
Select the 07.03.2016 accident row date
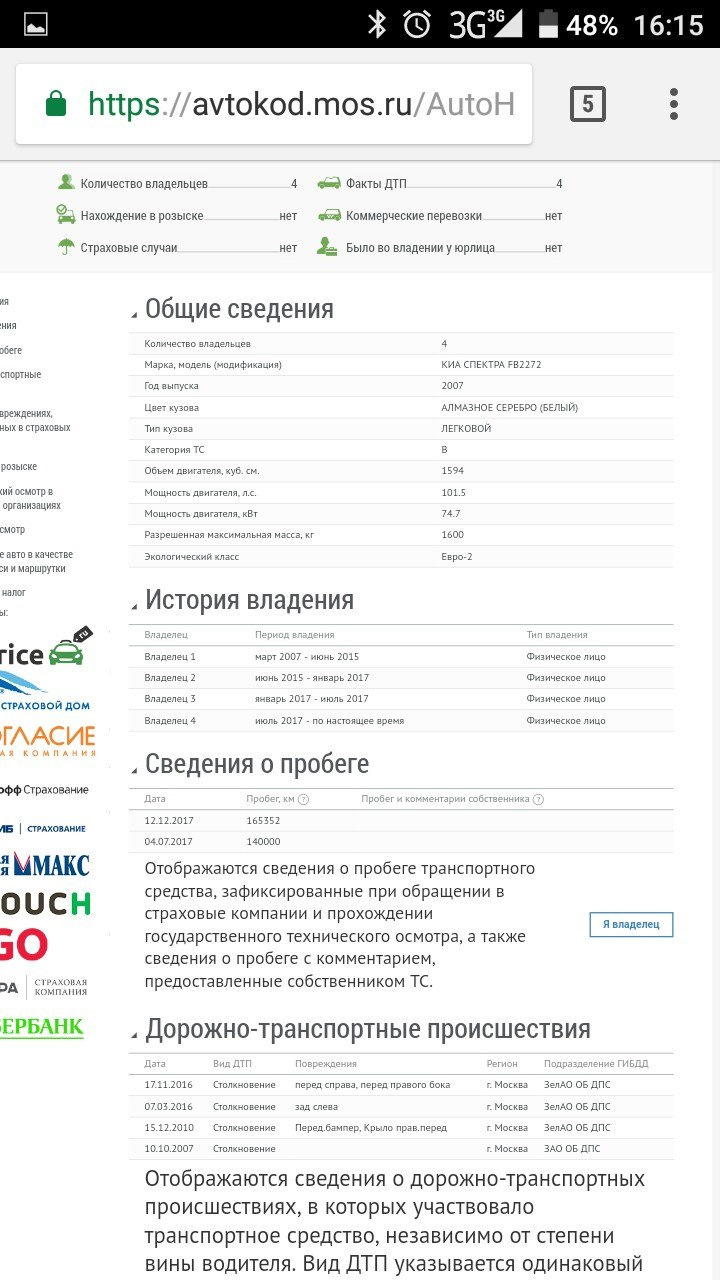[x=168, y=1106]
